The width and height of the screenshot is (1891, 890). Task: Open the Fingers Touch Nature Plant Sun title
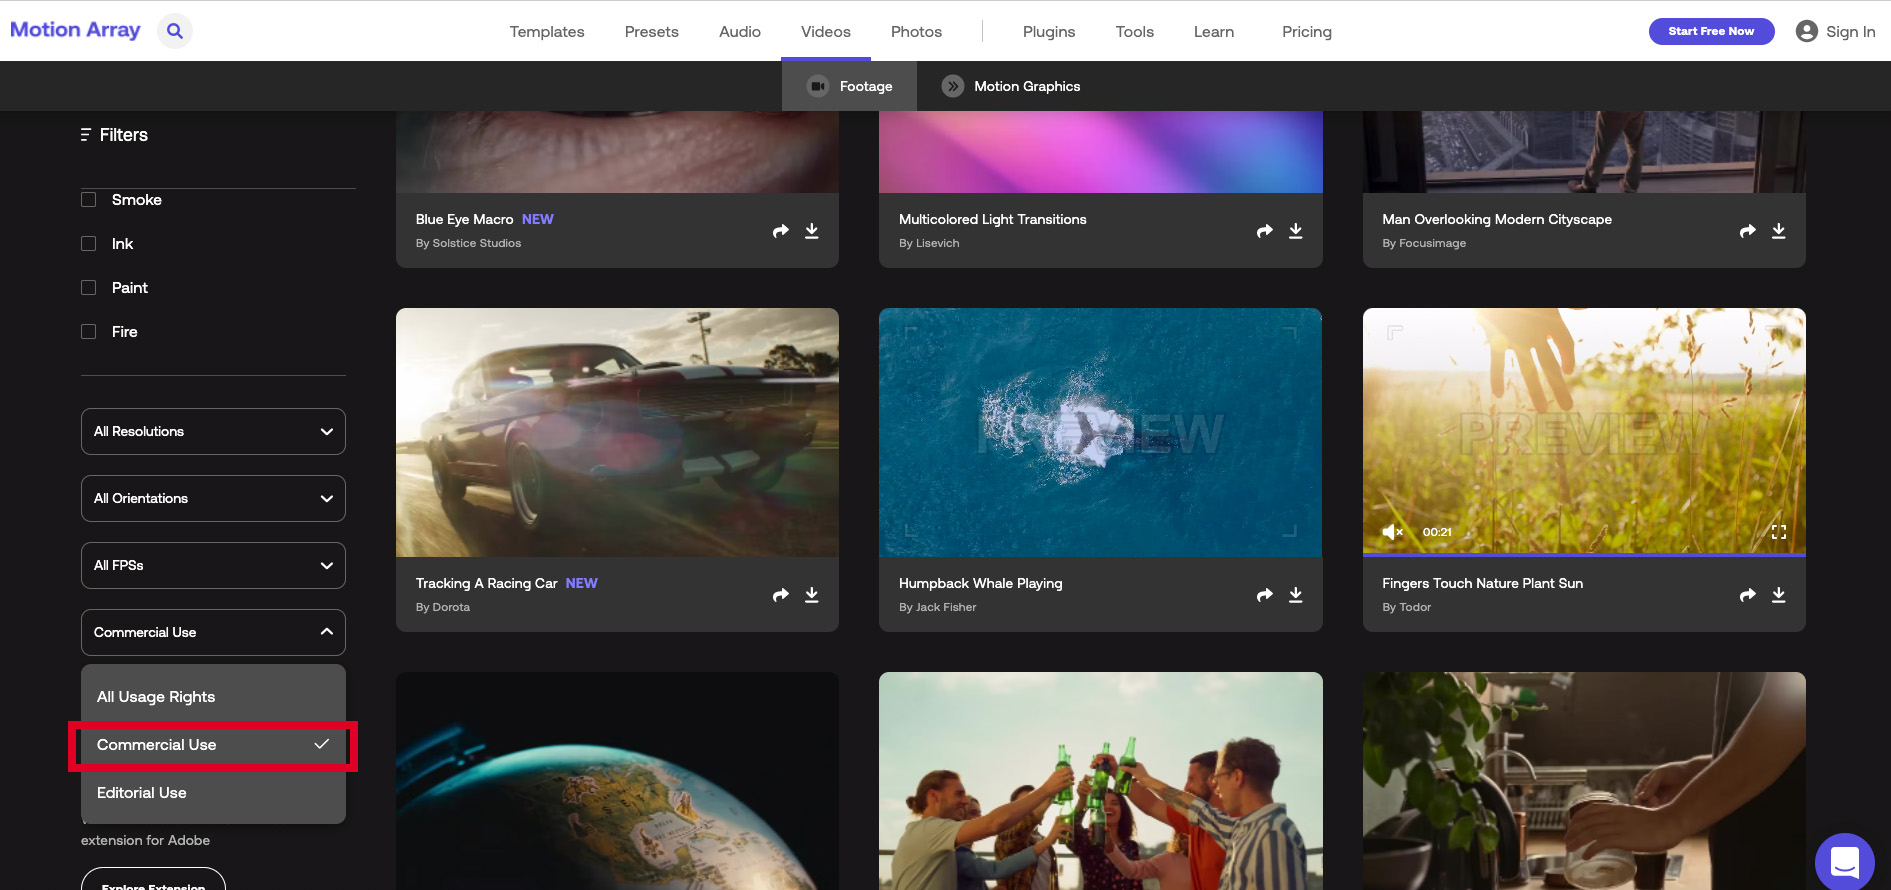click(1482, 583)
